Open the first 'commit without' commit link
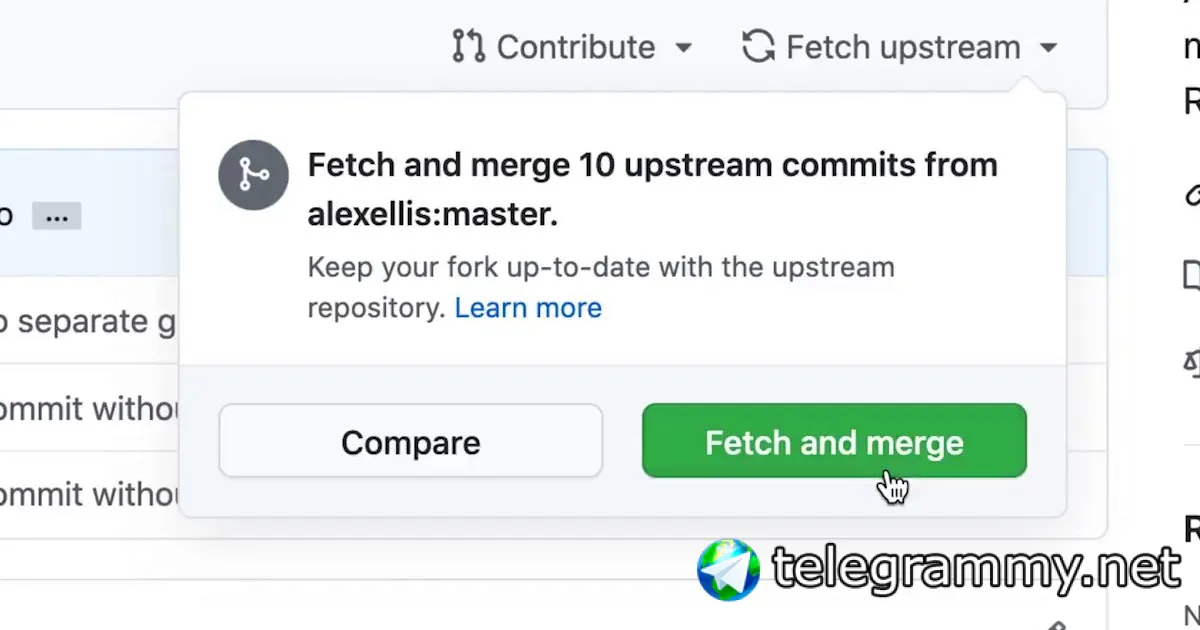This screenshot has width=1200, height=630. point(90,408)
